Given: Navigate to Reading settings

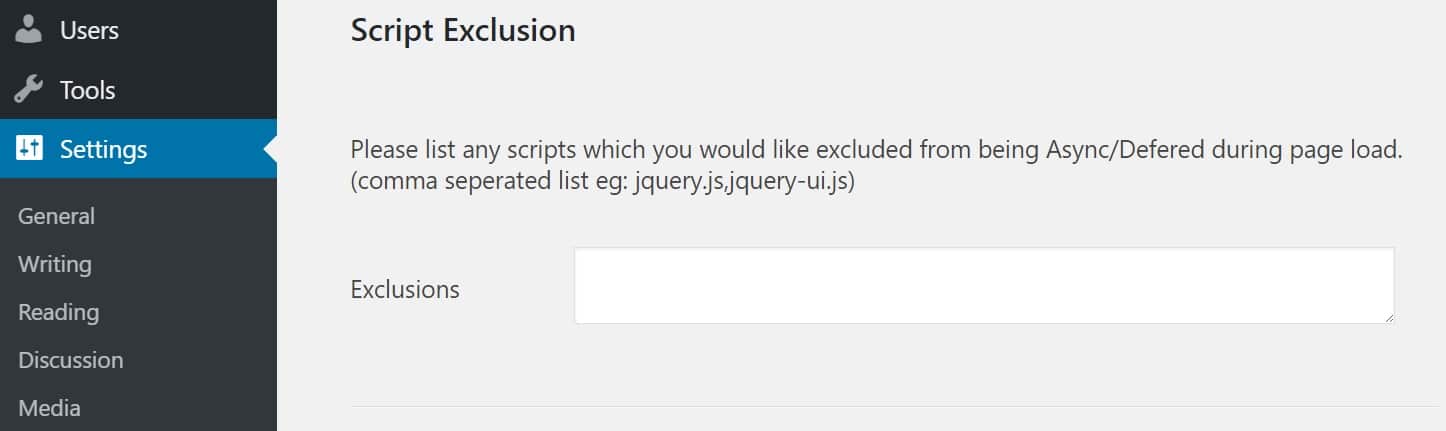Looking at the screenshot, I should [58, 312].
